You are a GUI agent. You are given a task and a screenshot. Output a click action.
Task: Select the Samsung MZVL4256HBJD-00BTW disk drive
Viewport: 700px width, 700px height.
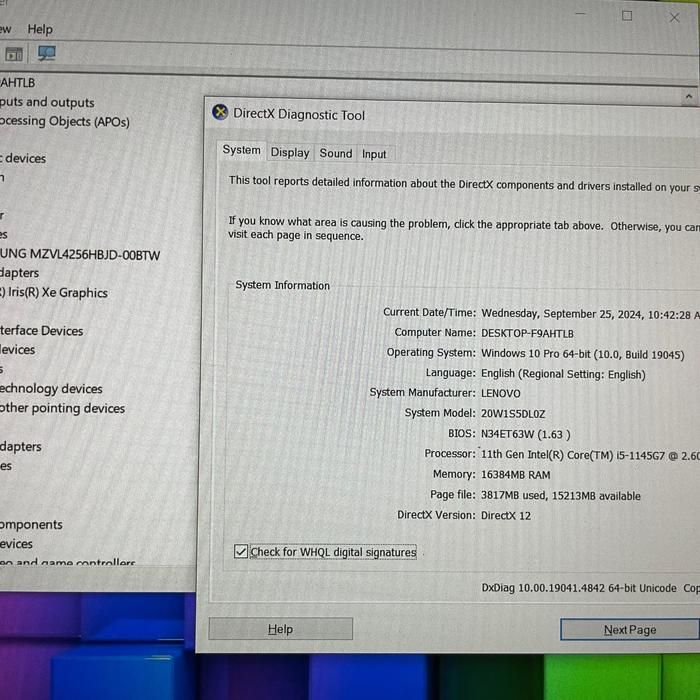[80, 254]
